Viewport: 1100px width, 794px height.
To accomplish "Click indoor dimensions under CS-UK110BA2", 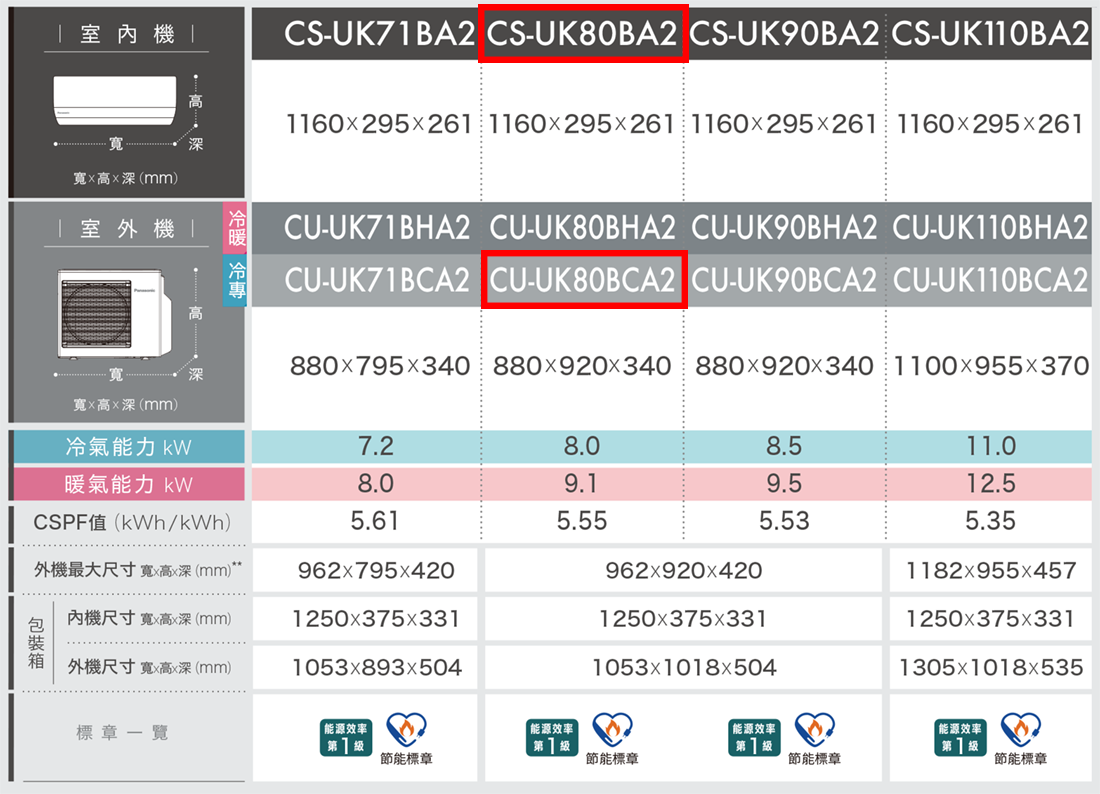I will pos(991,124).
